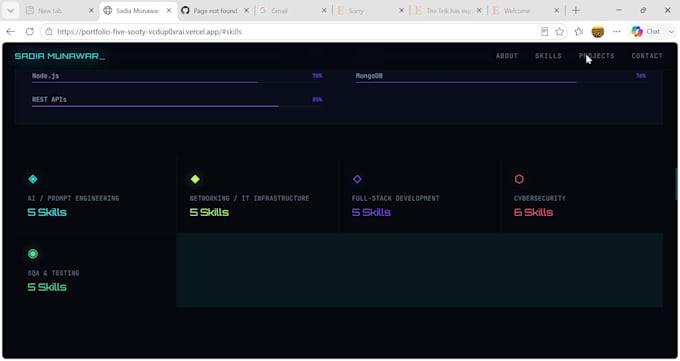Click the Networking / IT Infrastructure green diamond icon
The height and width of the screenshot is (361, 680).
coord(195,179)
